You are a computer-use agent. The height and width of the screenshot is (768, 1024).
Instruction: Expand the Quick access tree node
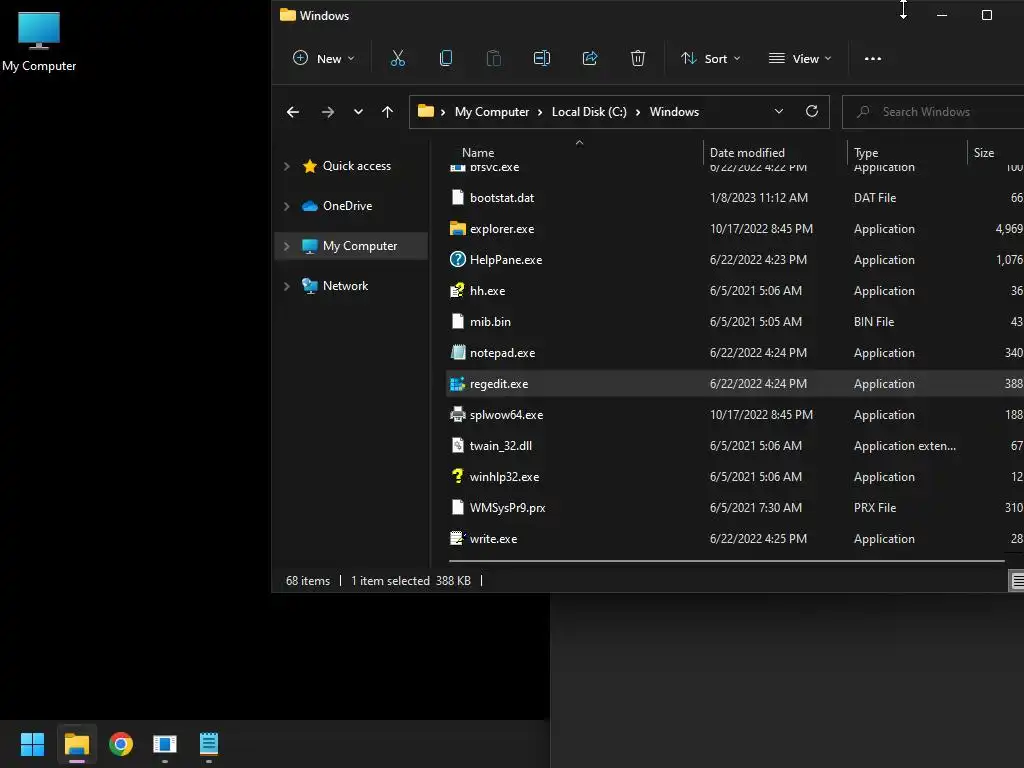click(287, 166)
